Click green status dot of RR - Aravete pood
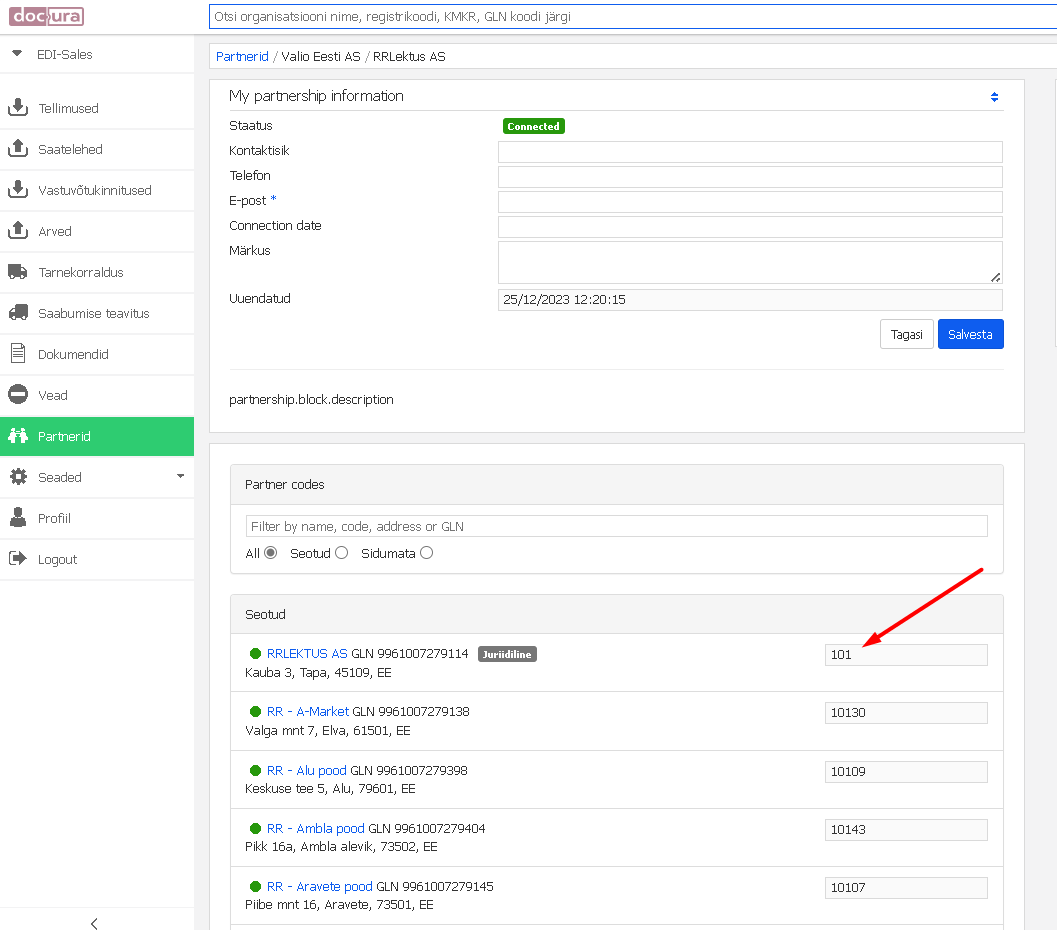 coord(255,886)
